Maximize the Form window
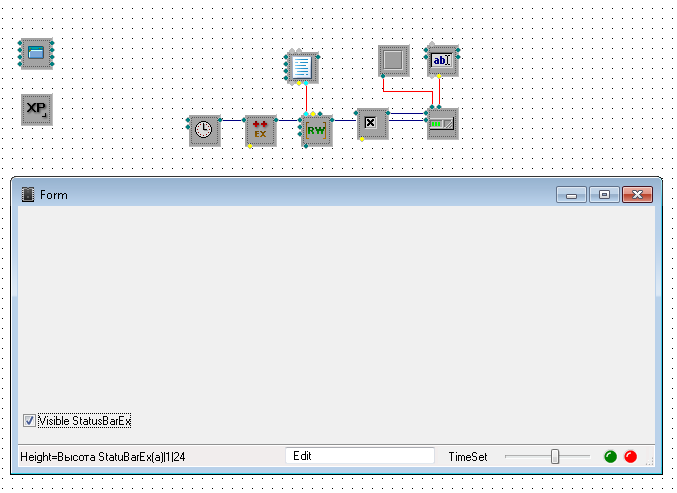Screen dimensions: 677x493 604,195
